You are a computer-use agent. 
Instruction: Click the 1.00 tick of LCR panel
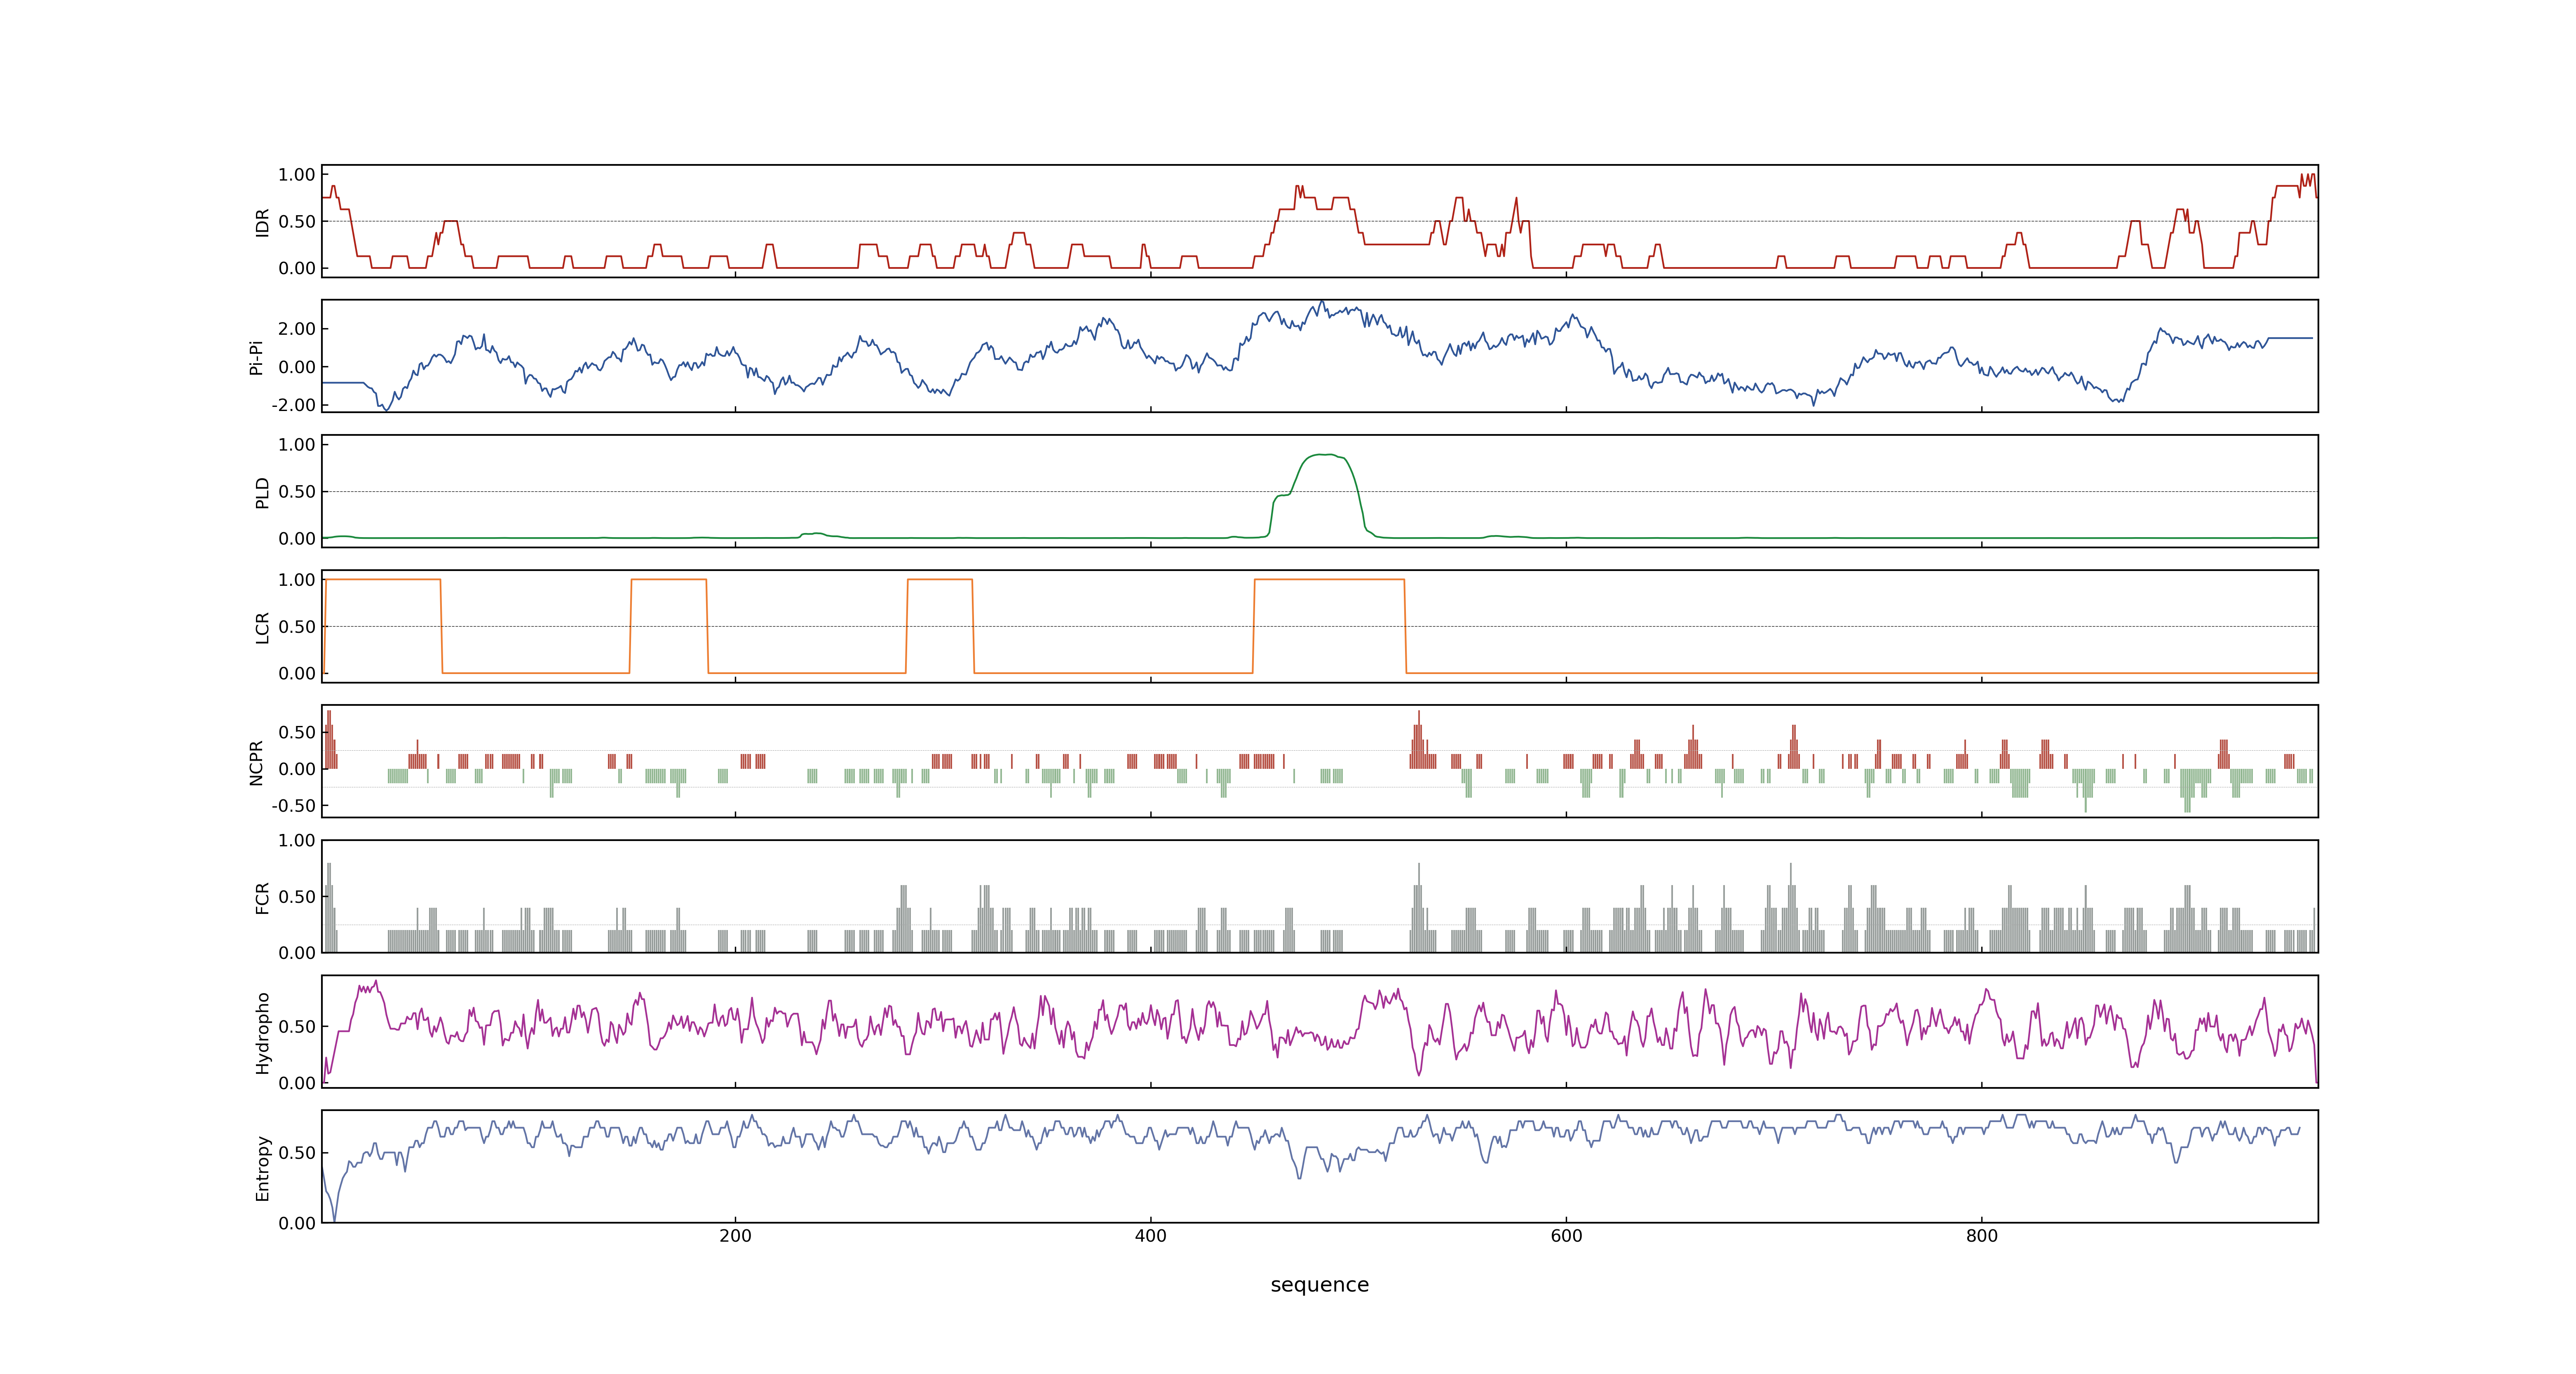point(297,580)
